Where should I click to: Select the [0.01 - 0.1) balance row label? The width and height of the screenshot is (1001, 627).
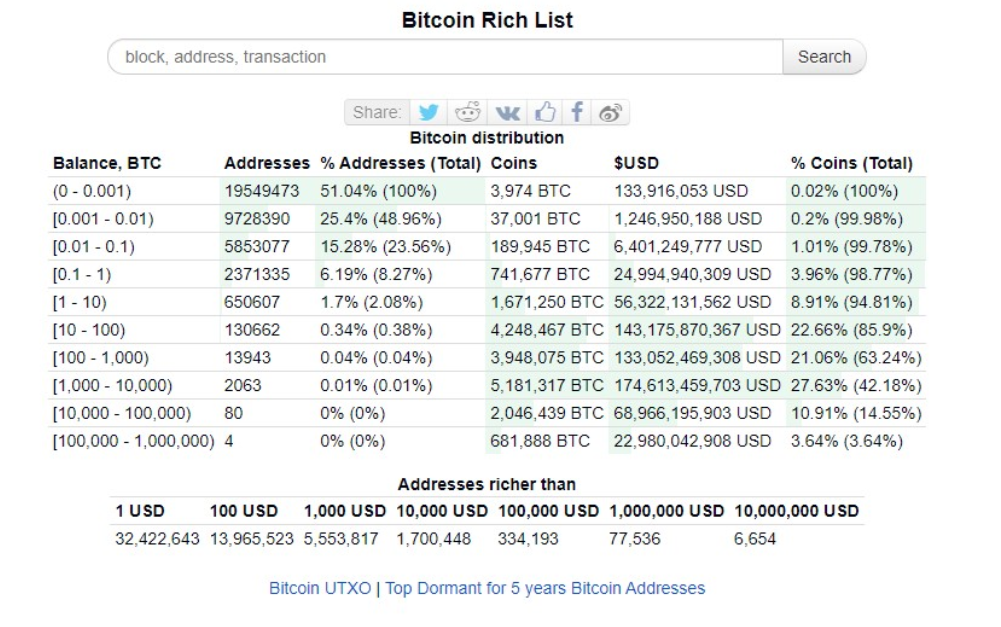[94, 246]
